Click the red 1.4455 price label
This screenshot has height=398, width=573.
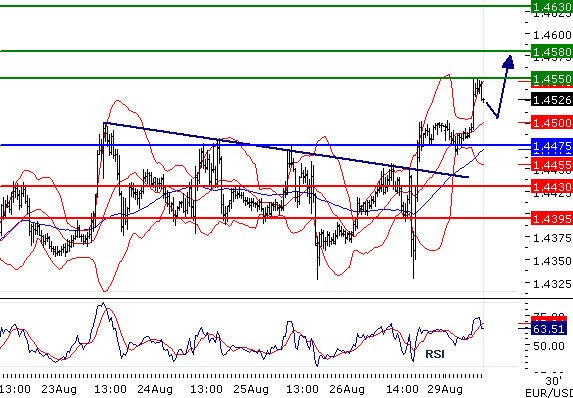(551, 164)
